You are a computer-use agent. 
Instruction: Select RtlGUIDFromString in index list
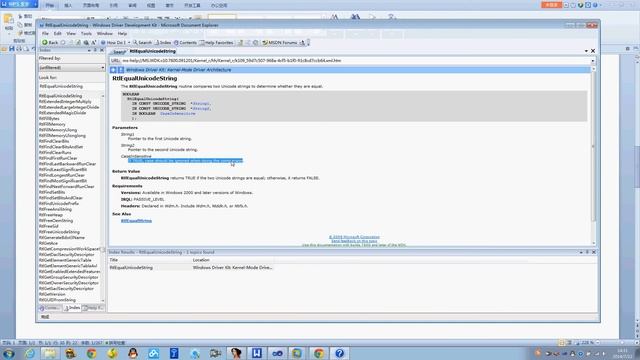pos(57,300)
